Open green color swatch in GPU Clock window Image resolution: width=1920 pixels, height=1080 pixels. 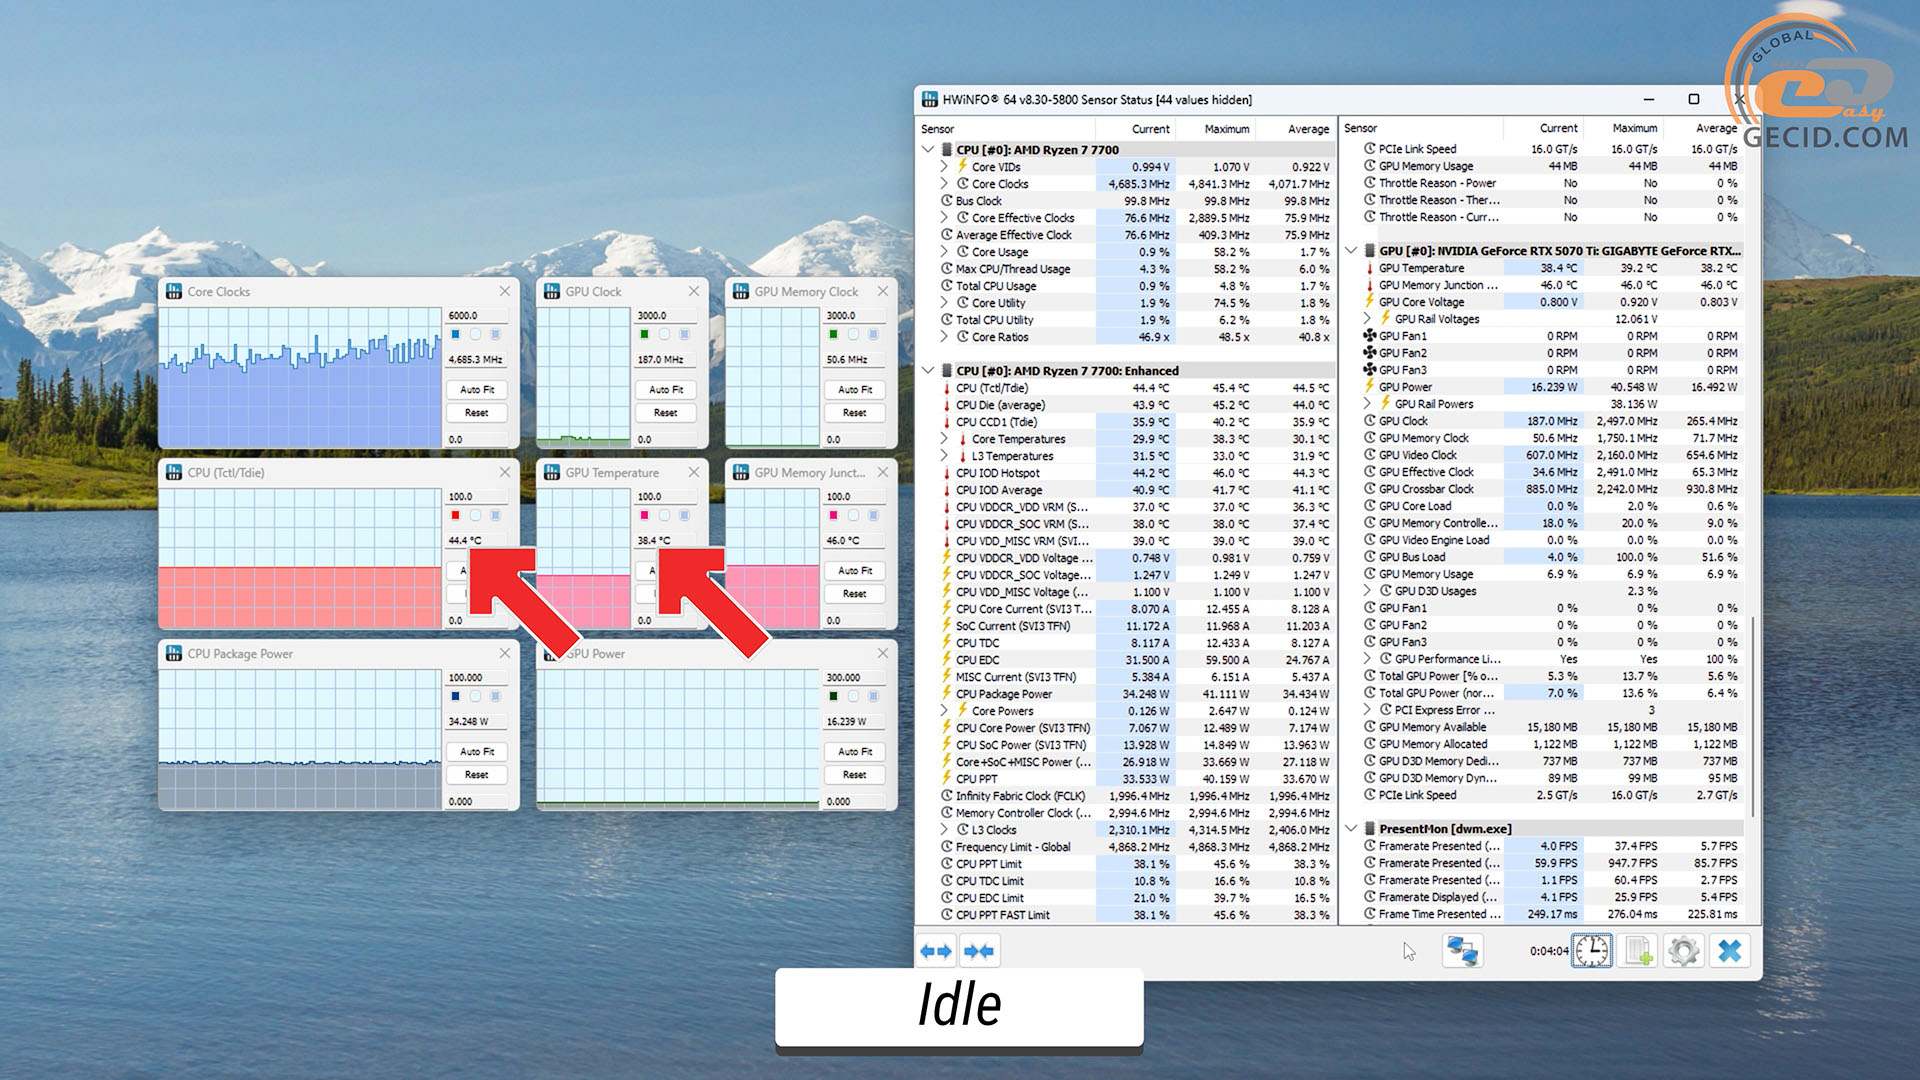(x=644, y=334)
